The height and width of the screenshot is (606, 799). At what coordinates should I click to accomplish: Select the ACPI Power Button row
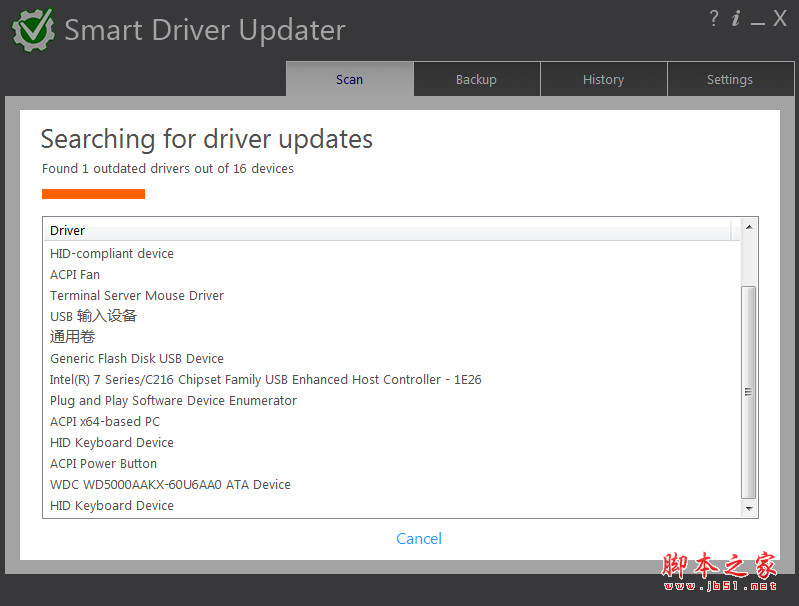pyautogui.click(x=391, y=463)
